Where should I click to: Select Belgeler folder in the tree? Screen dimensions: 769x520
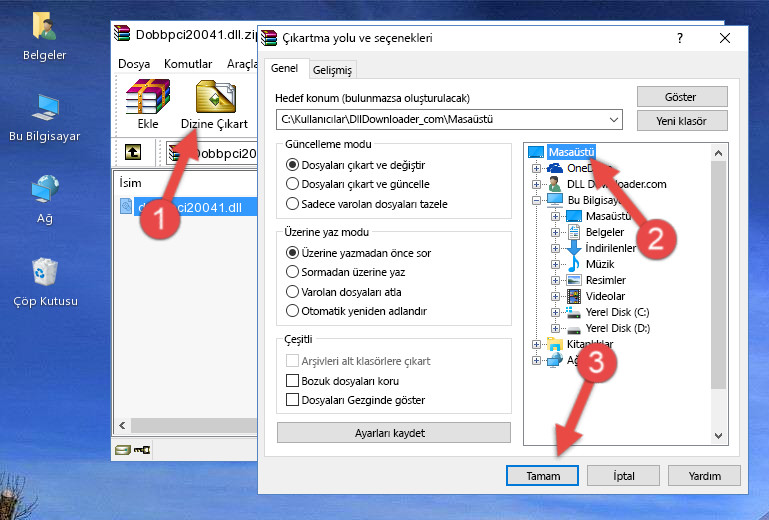605,232
